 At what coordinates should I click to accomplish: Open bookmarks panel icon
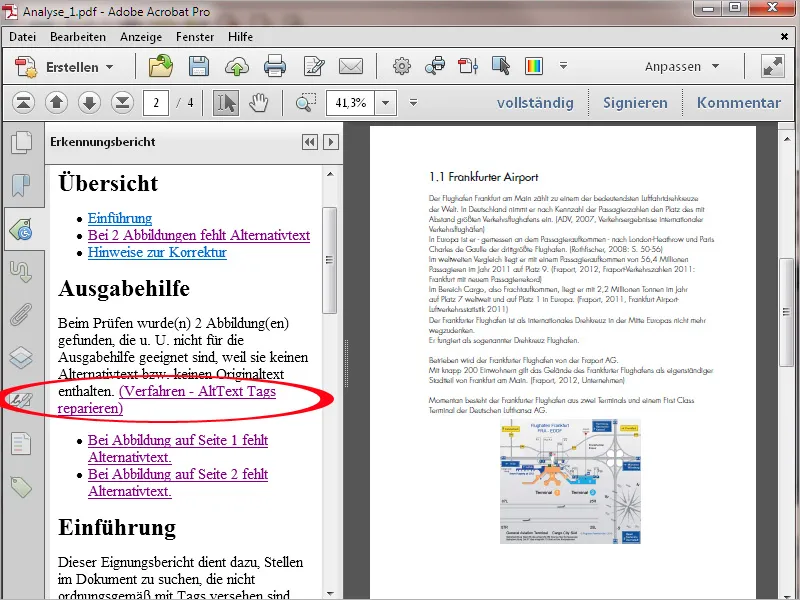(21, 185)
